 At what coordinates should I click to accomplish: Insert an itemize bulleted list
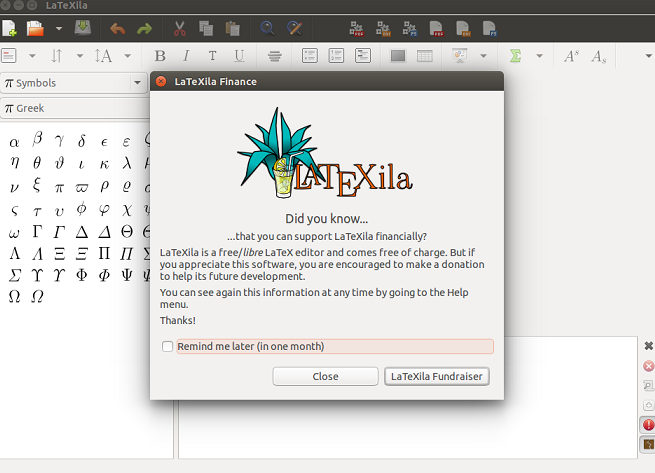[x=310, y=56]
